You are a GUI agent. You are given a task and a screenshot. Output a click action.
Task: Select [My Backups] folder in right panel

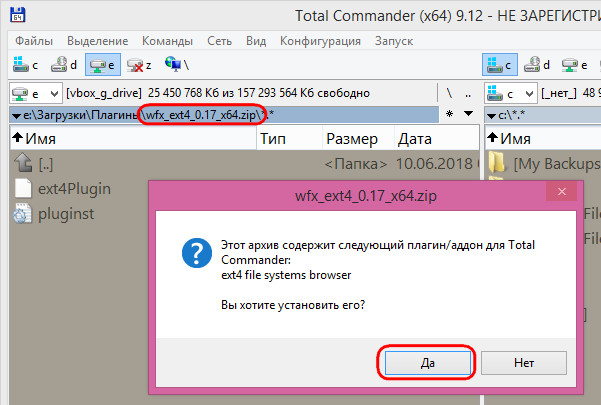[x=544, y=164]
